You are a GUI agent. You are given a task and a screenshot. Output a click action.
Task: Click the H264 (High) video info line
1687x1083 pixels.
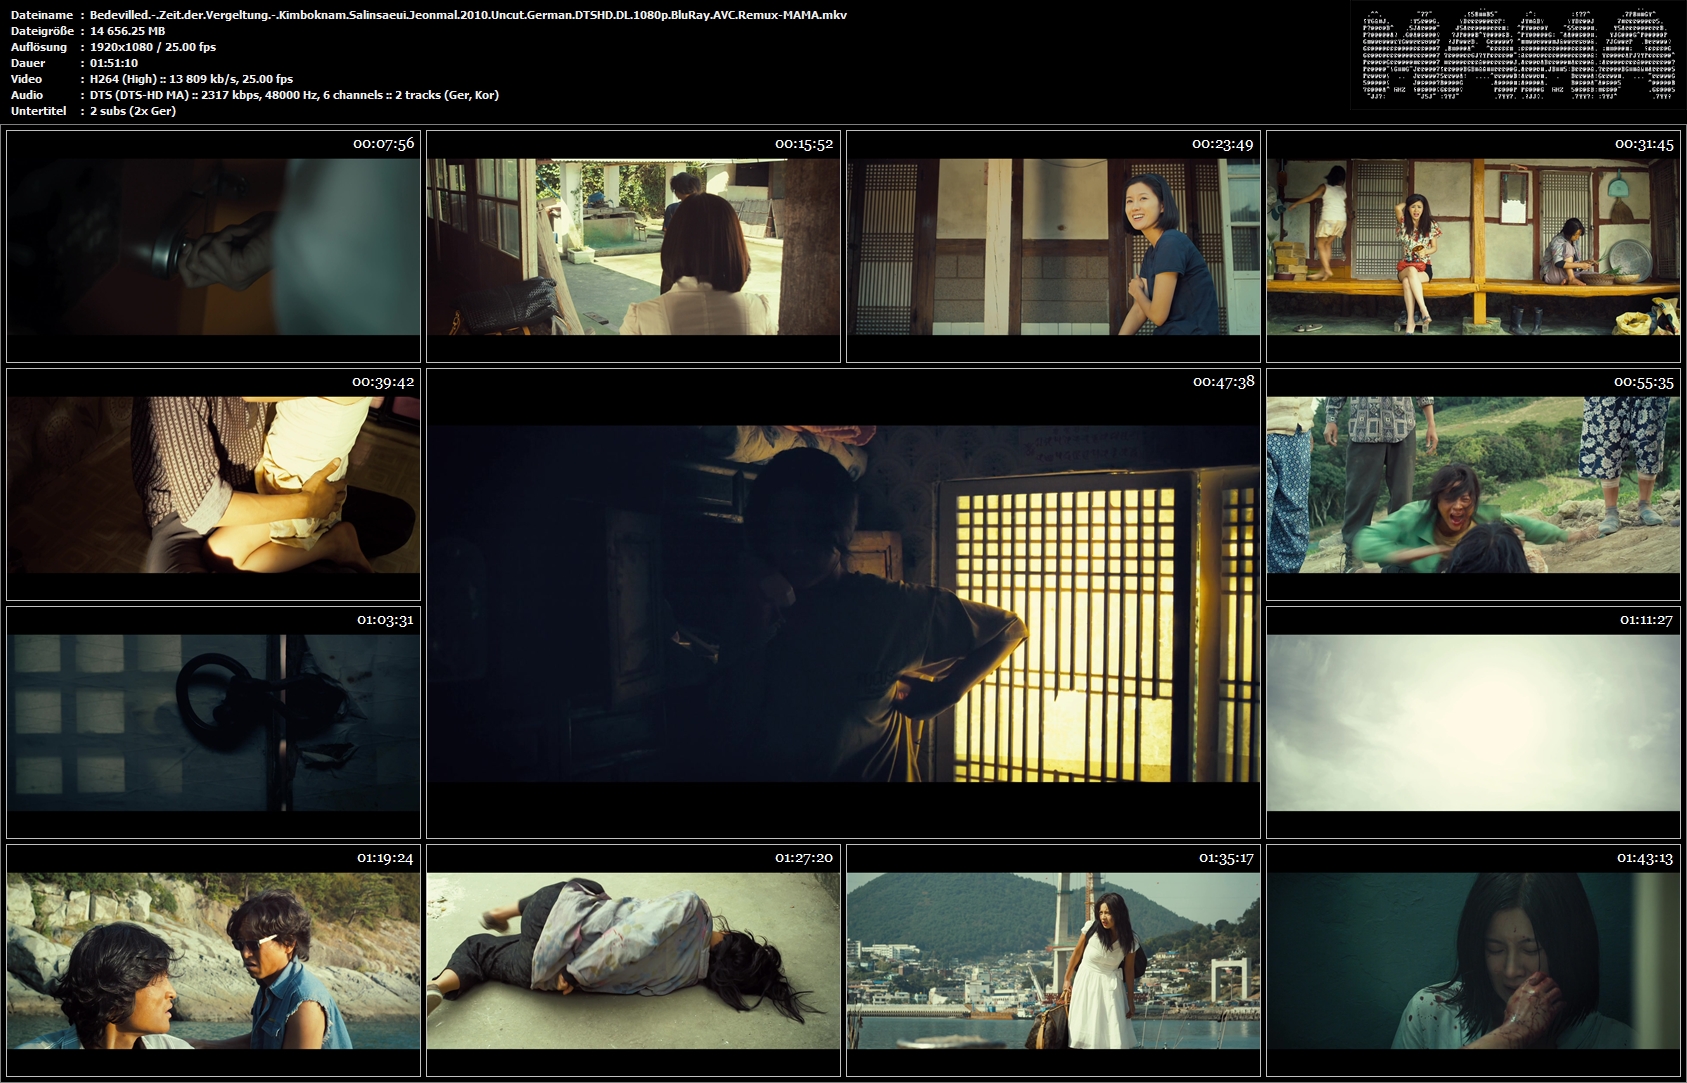(x=191, y=79)
